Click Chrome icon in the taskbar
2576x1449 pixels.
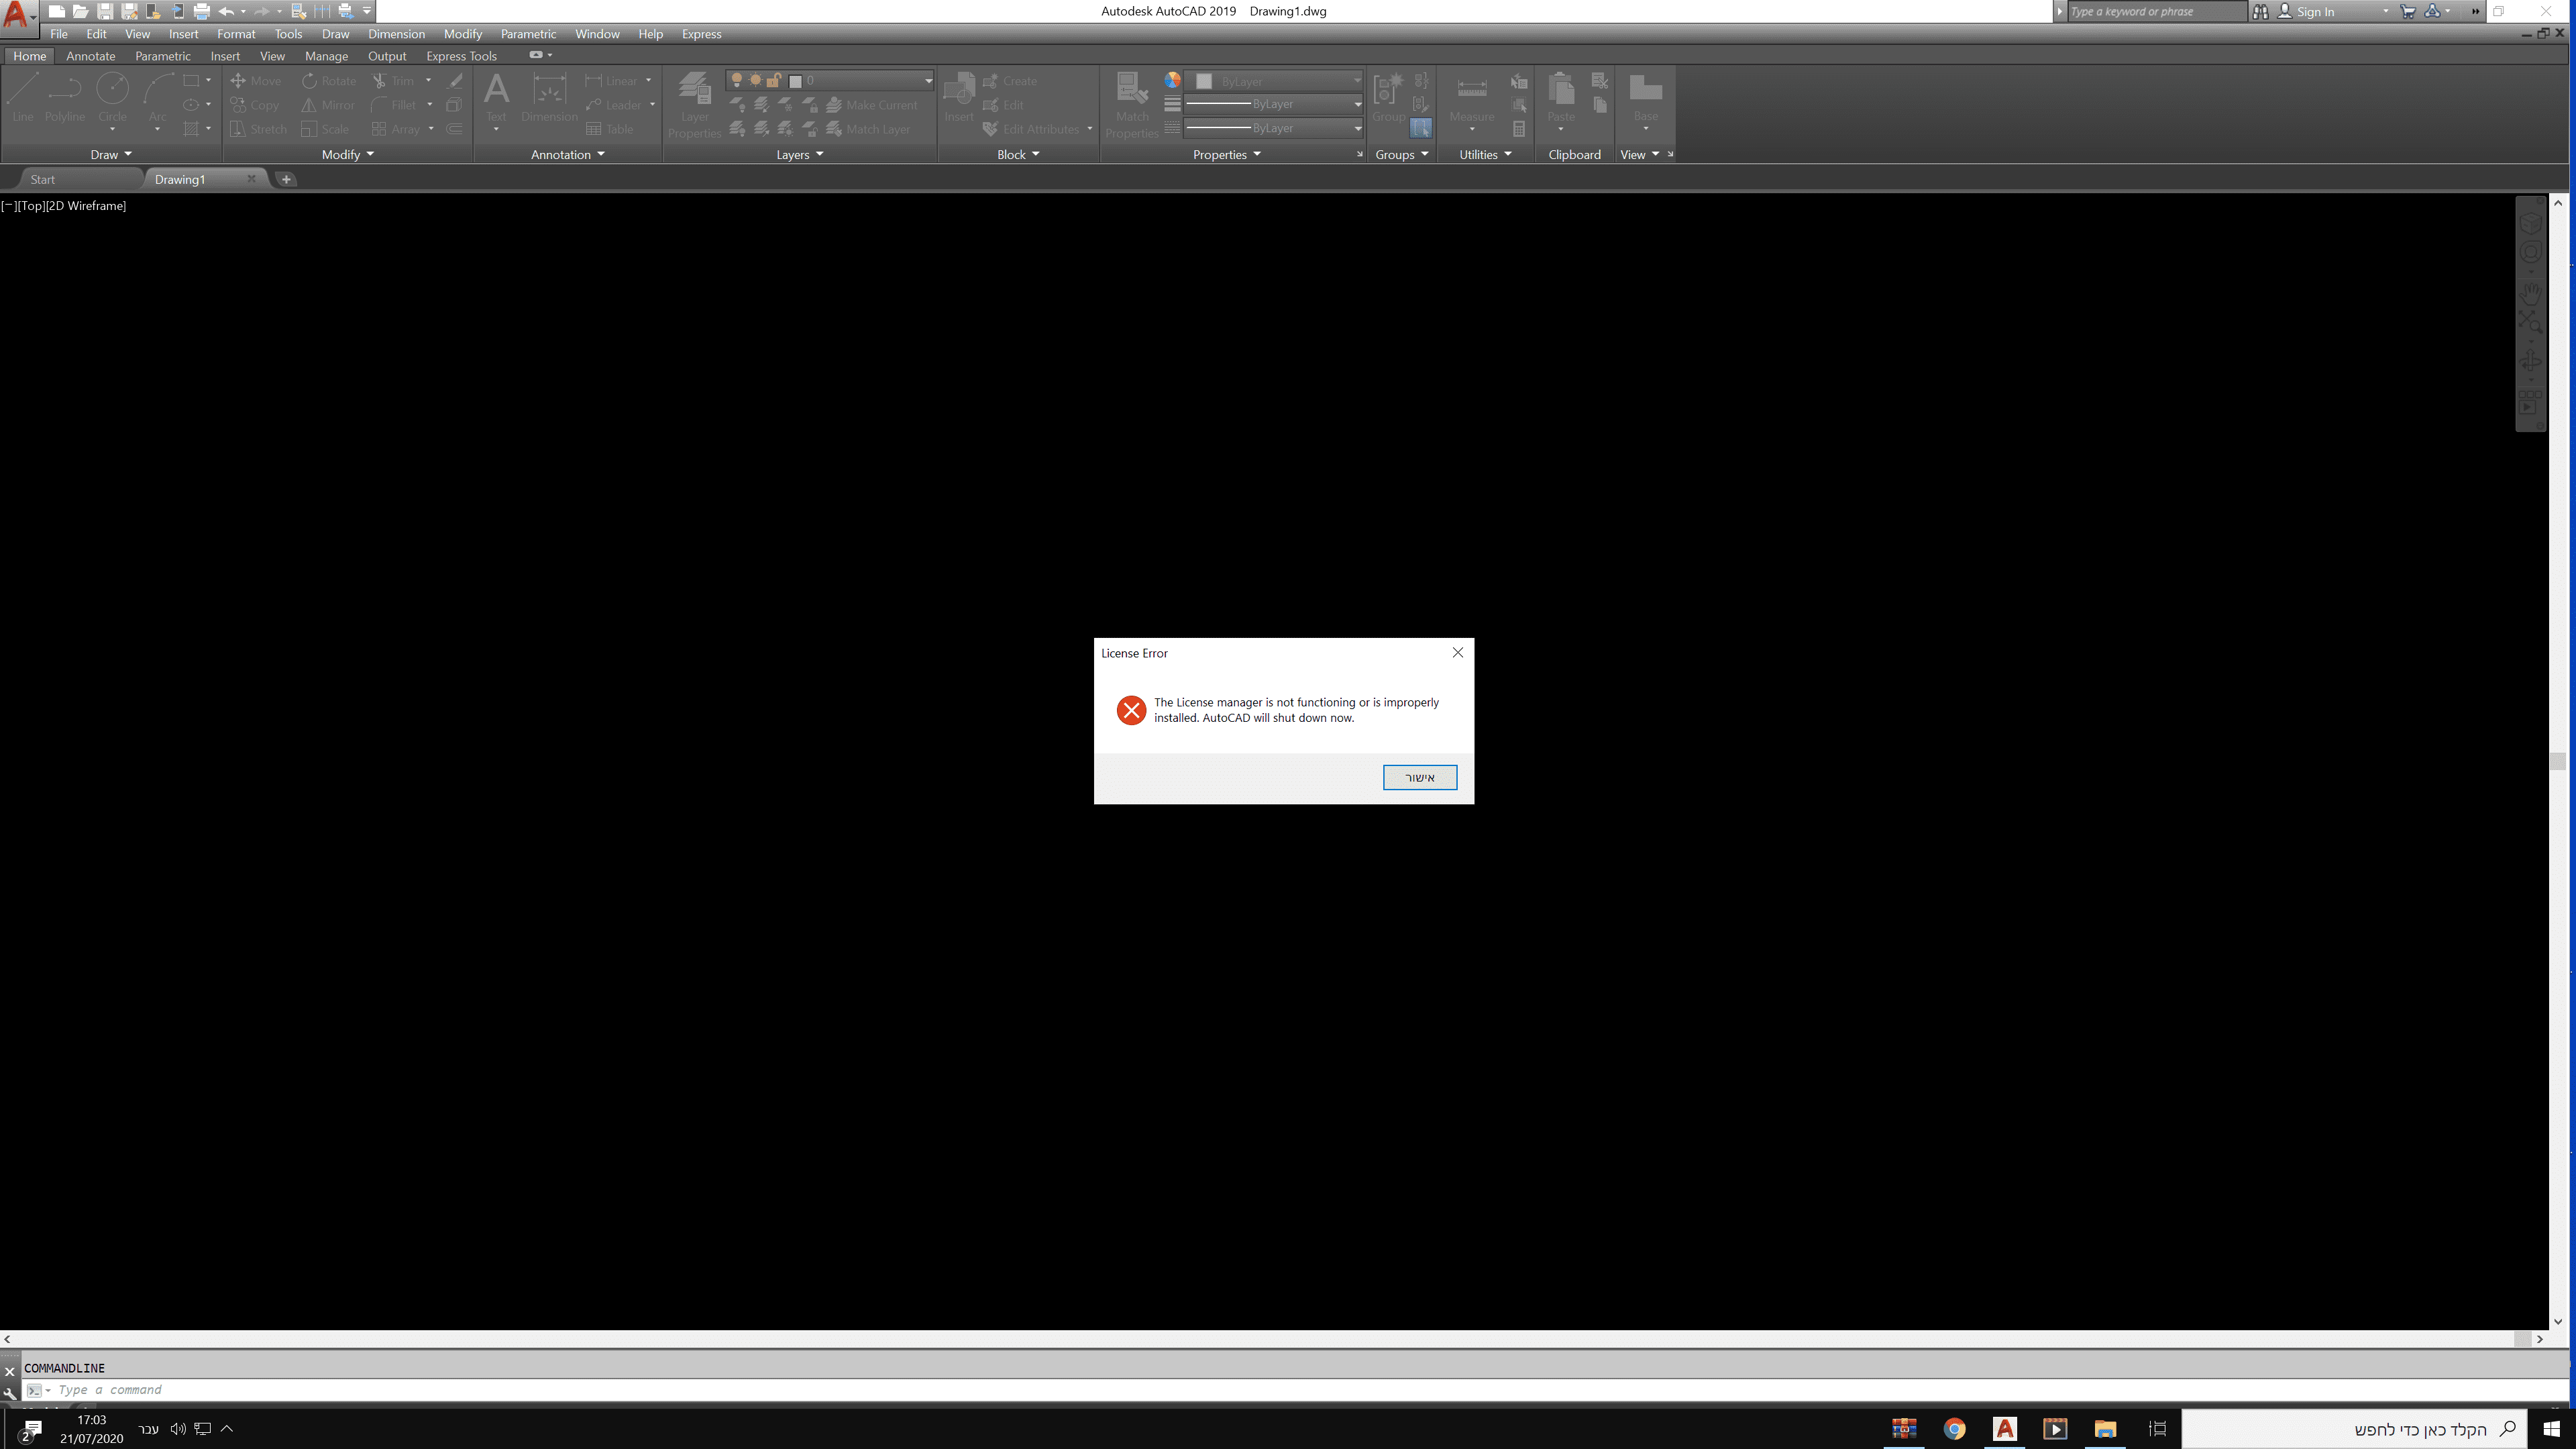tap(1954, 1428)
